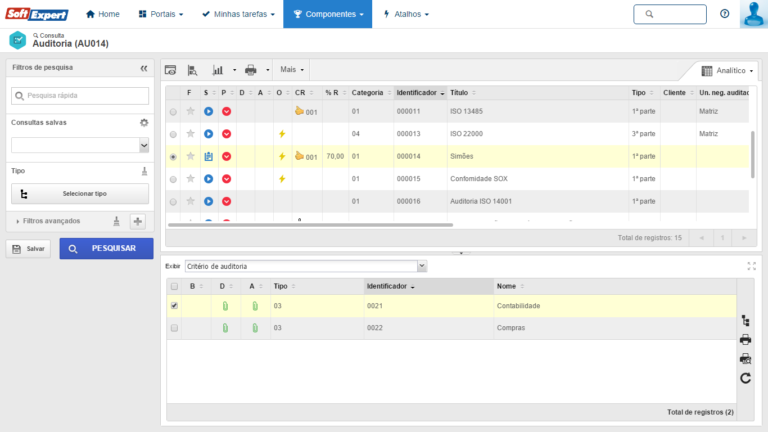The width and height of the screenshot is (768, 432).
Task: Click the PESQUISAR button
Action: coord(106,248)
